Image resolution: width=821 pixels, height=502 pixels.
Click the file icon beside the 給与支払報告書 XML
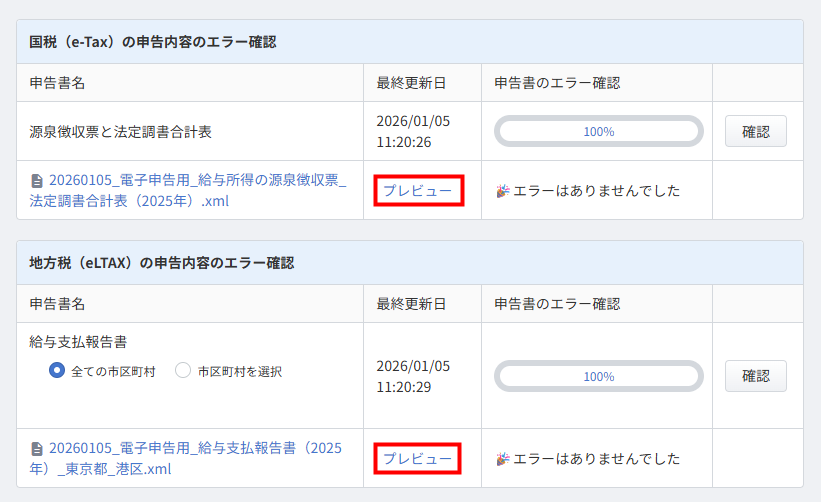coord(37,449)
